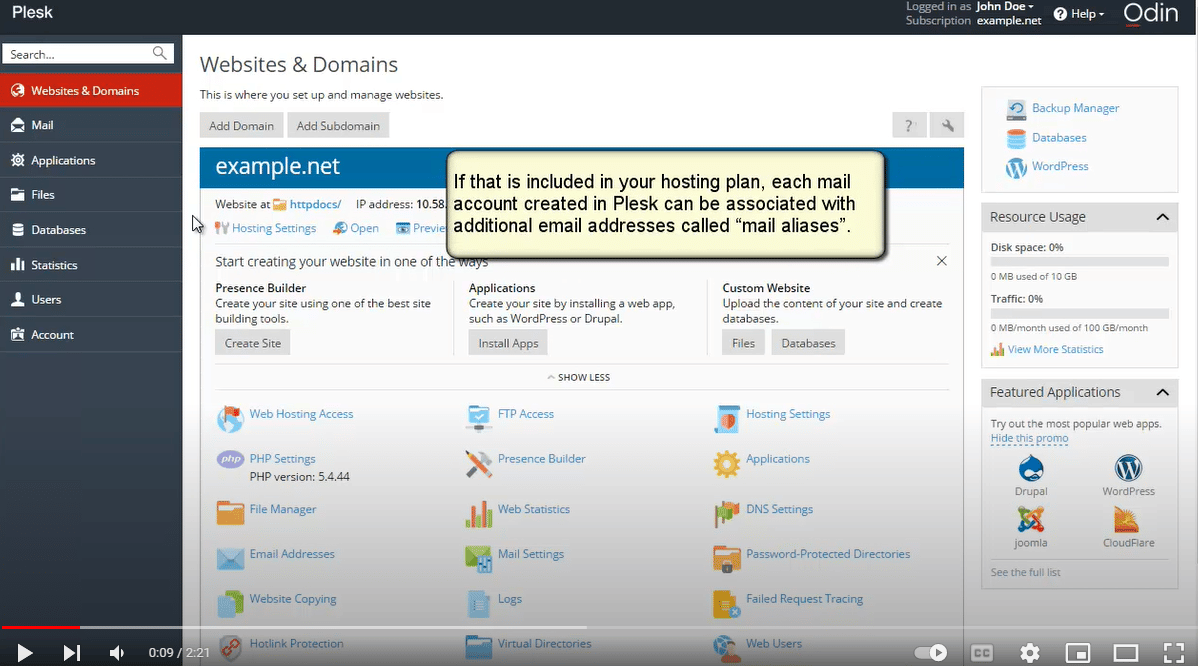Open Account in the sidebar

click(x=91, y=335)
